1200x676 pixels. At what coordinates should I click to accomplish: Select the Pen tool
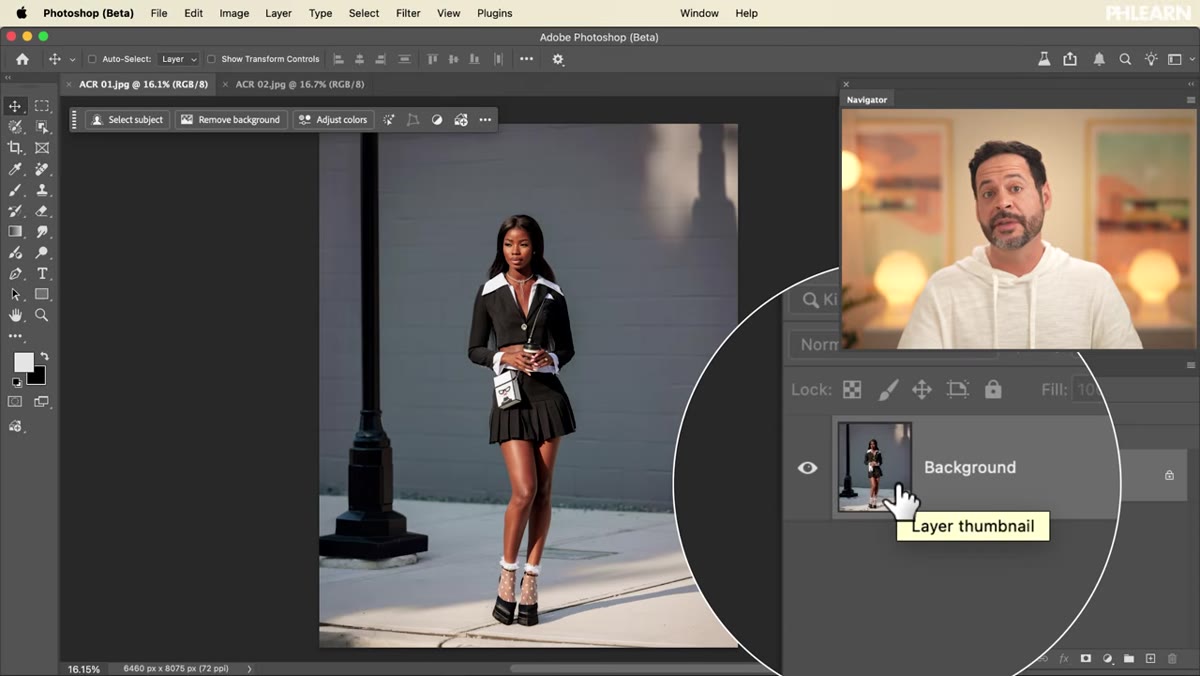(x=15, y=274)
